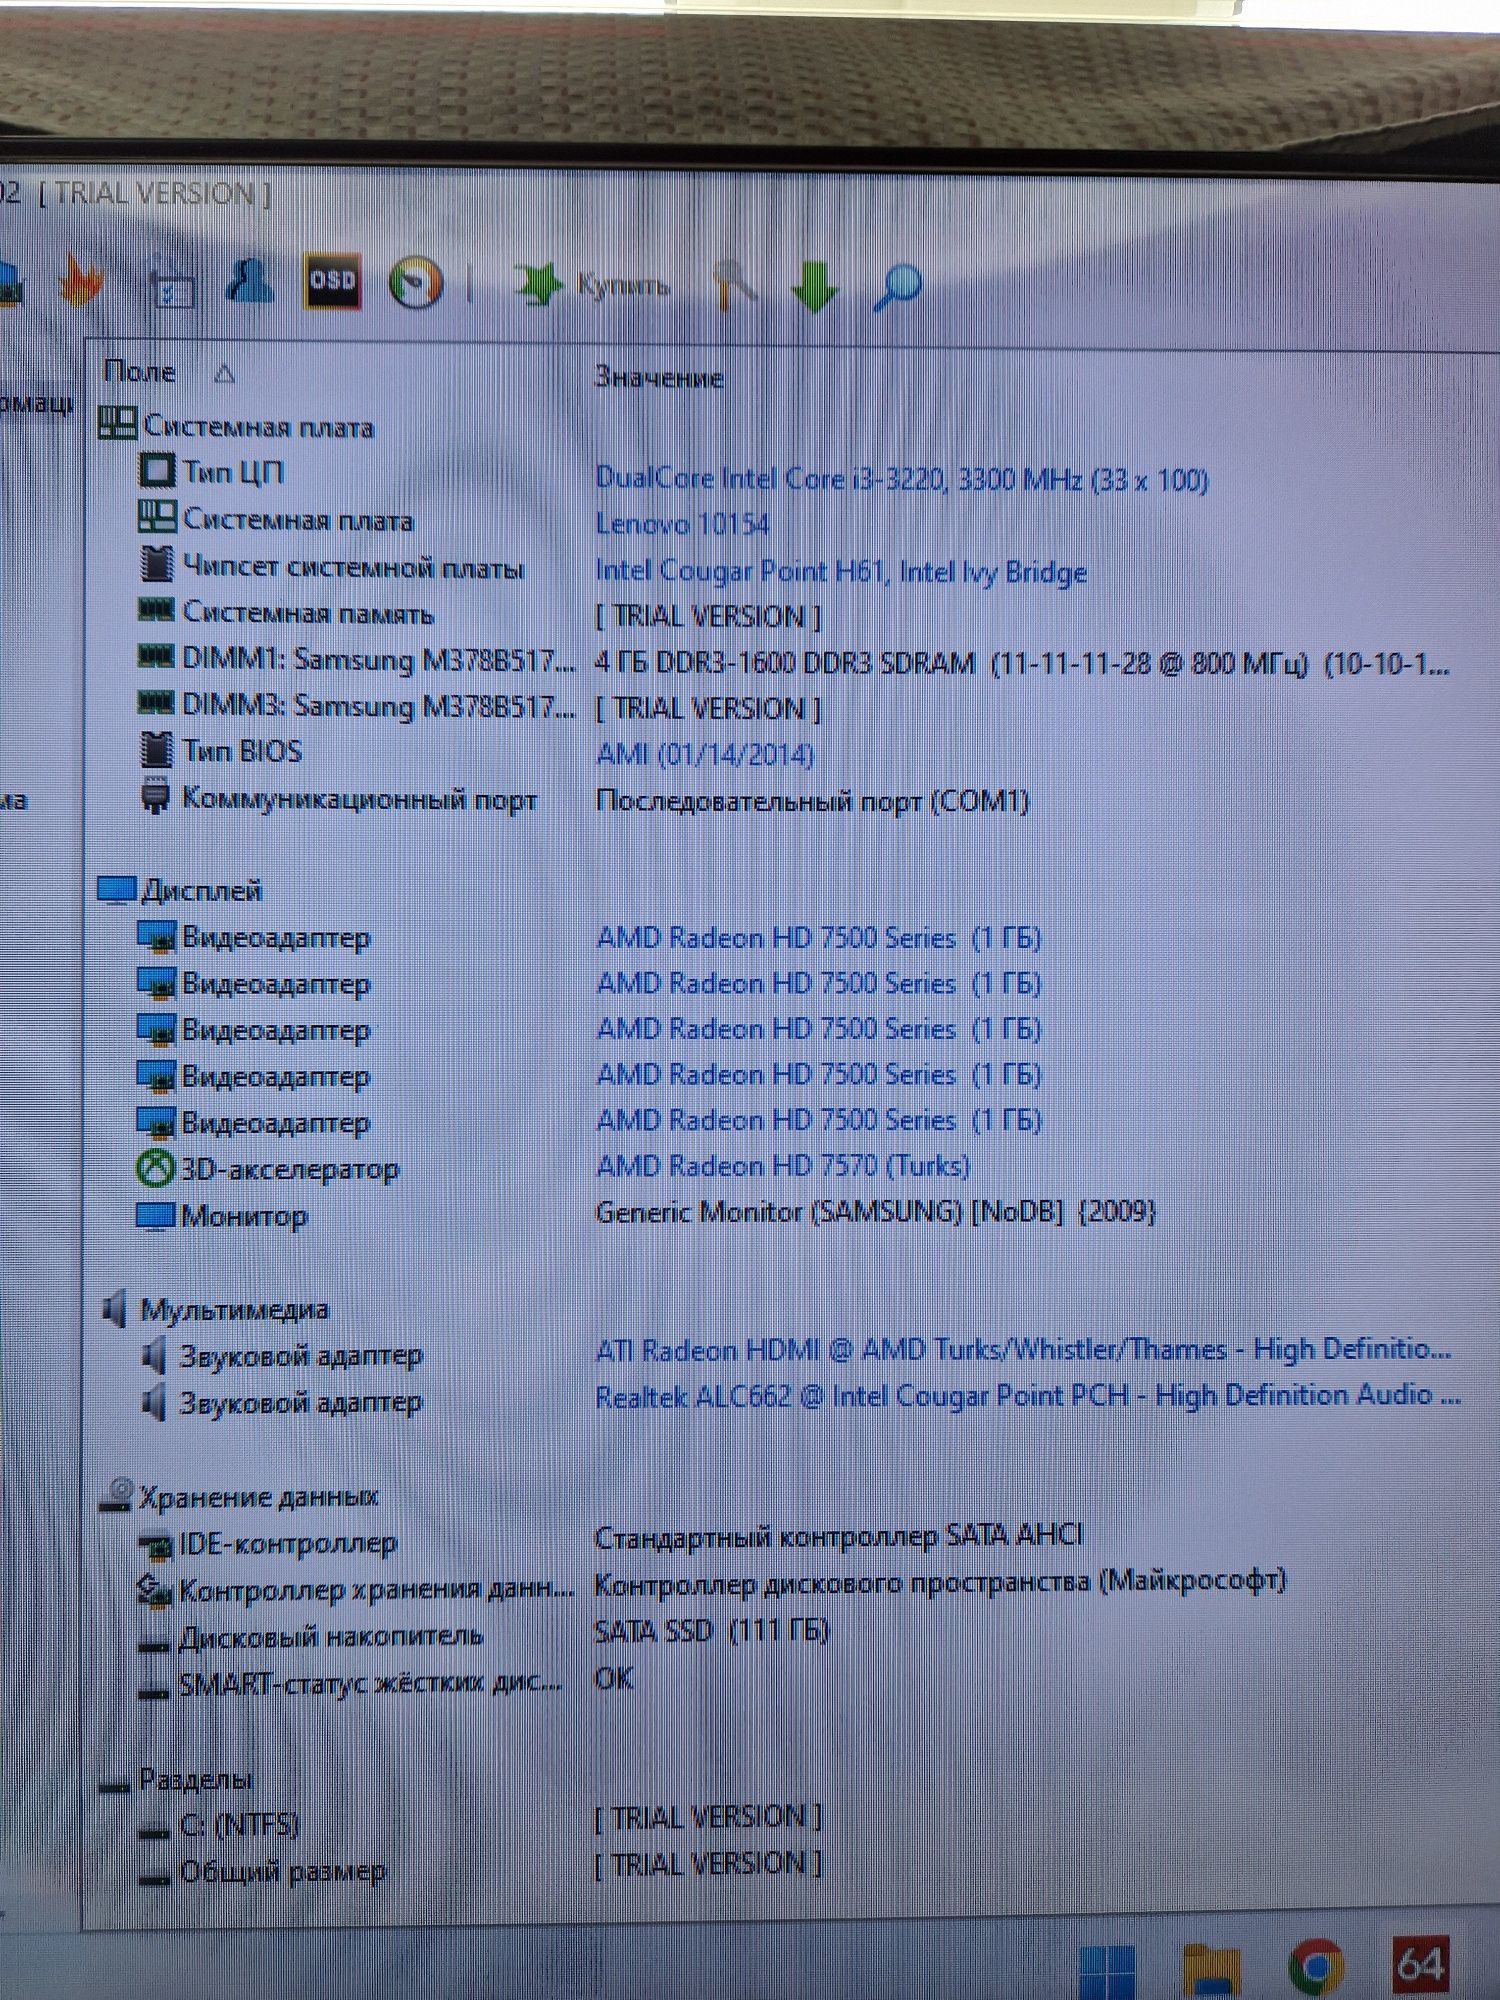Open the flame stability test icon
1500x2000 pixels.
coord(81,285)
